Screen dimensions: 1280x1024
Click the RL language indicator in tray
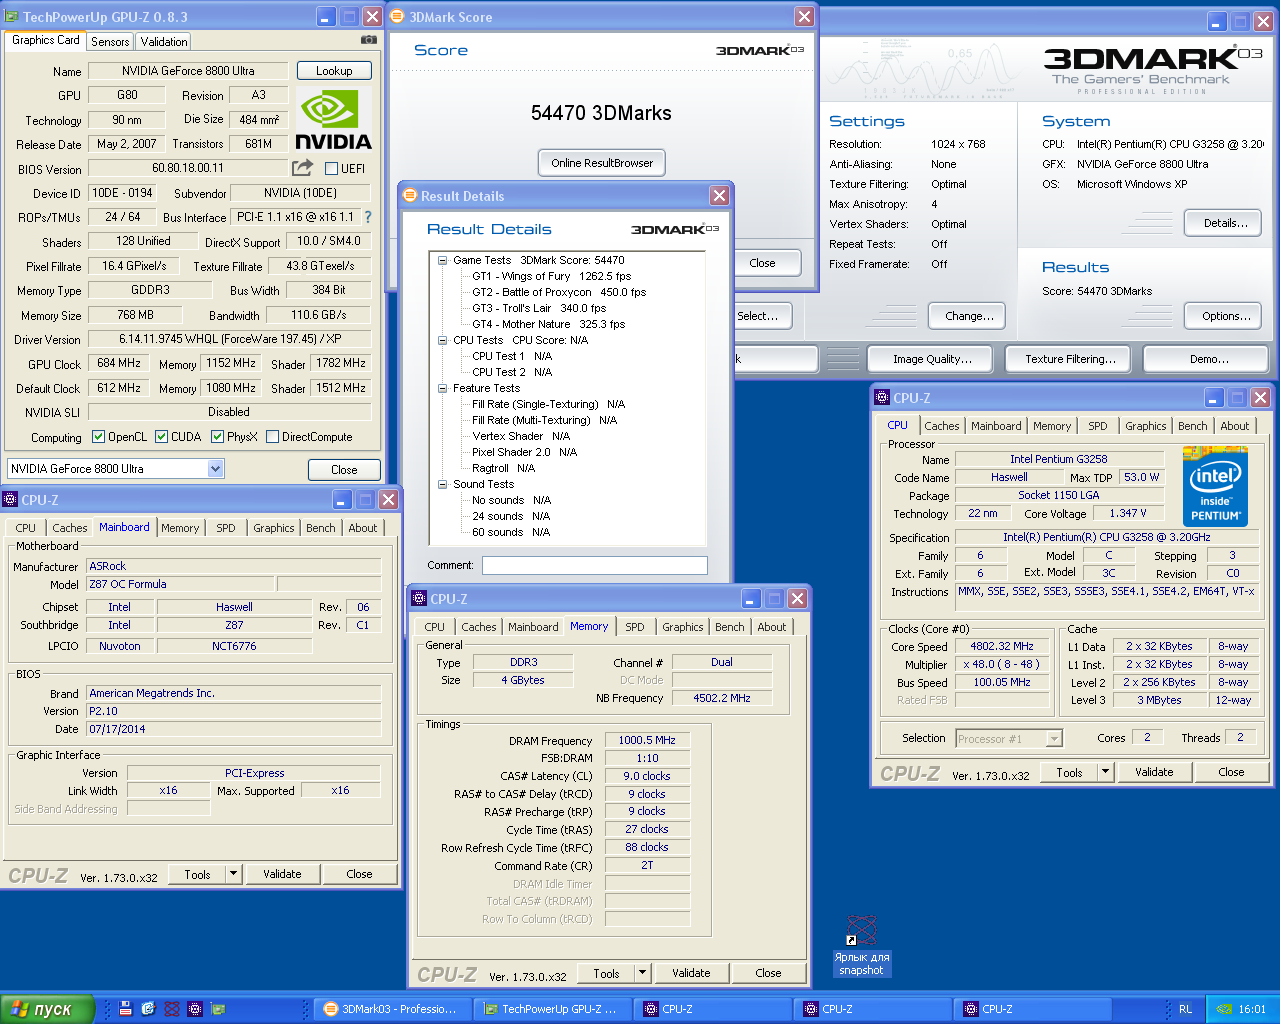point(1185,1009)
